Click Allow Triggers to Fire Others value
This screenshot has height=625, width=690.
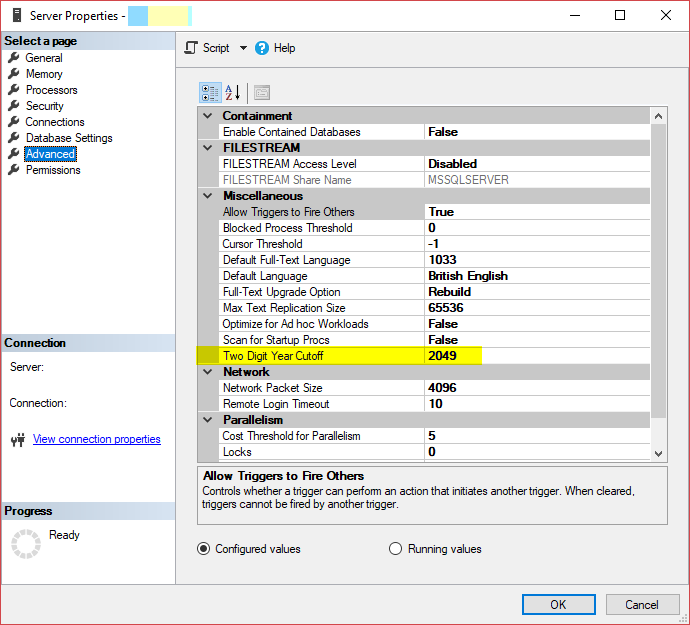537,212
